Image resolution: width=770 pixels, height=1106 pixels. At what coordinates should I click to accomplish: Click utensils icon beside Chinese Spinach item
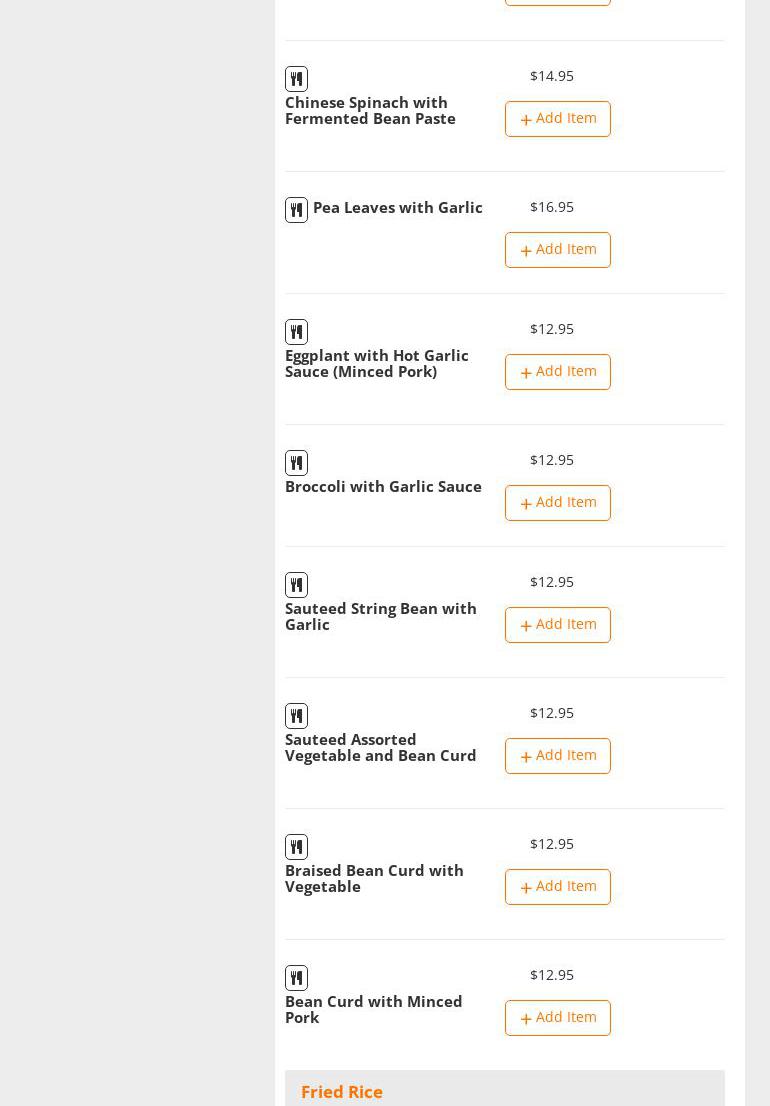click(x=296, y=79)
